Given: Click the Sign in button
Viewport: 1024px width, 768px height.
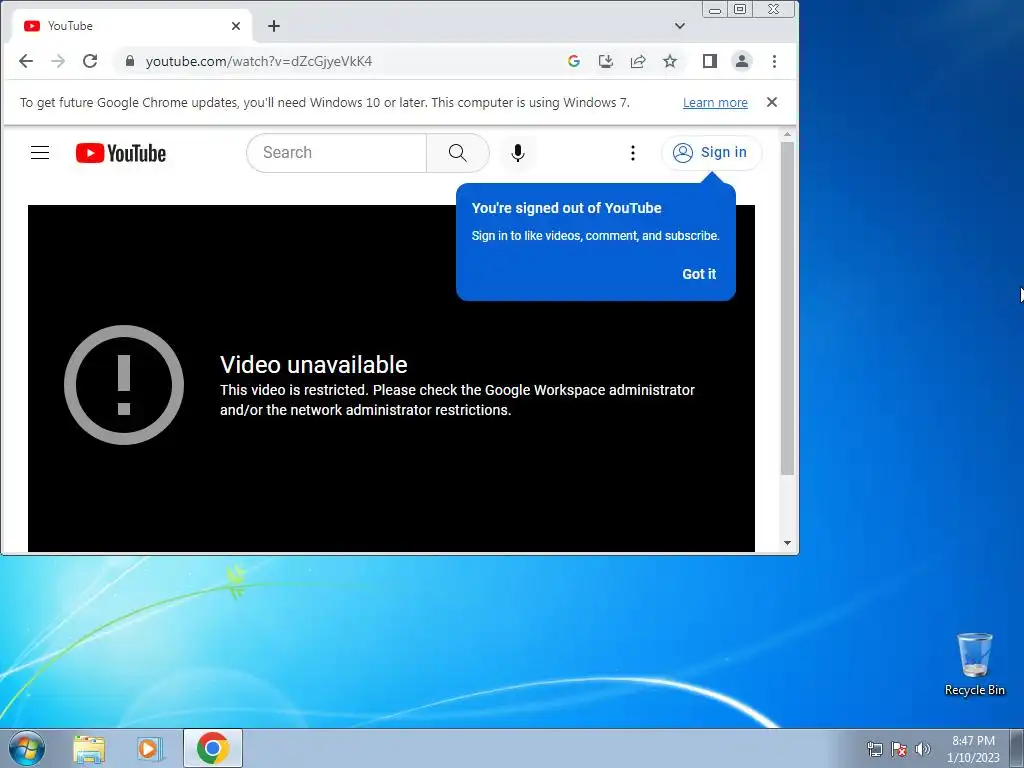Looking at the screenshot, I should click(711, 153).
